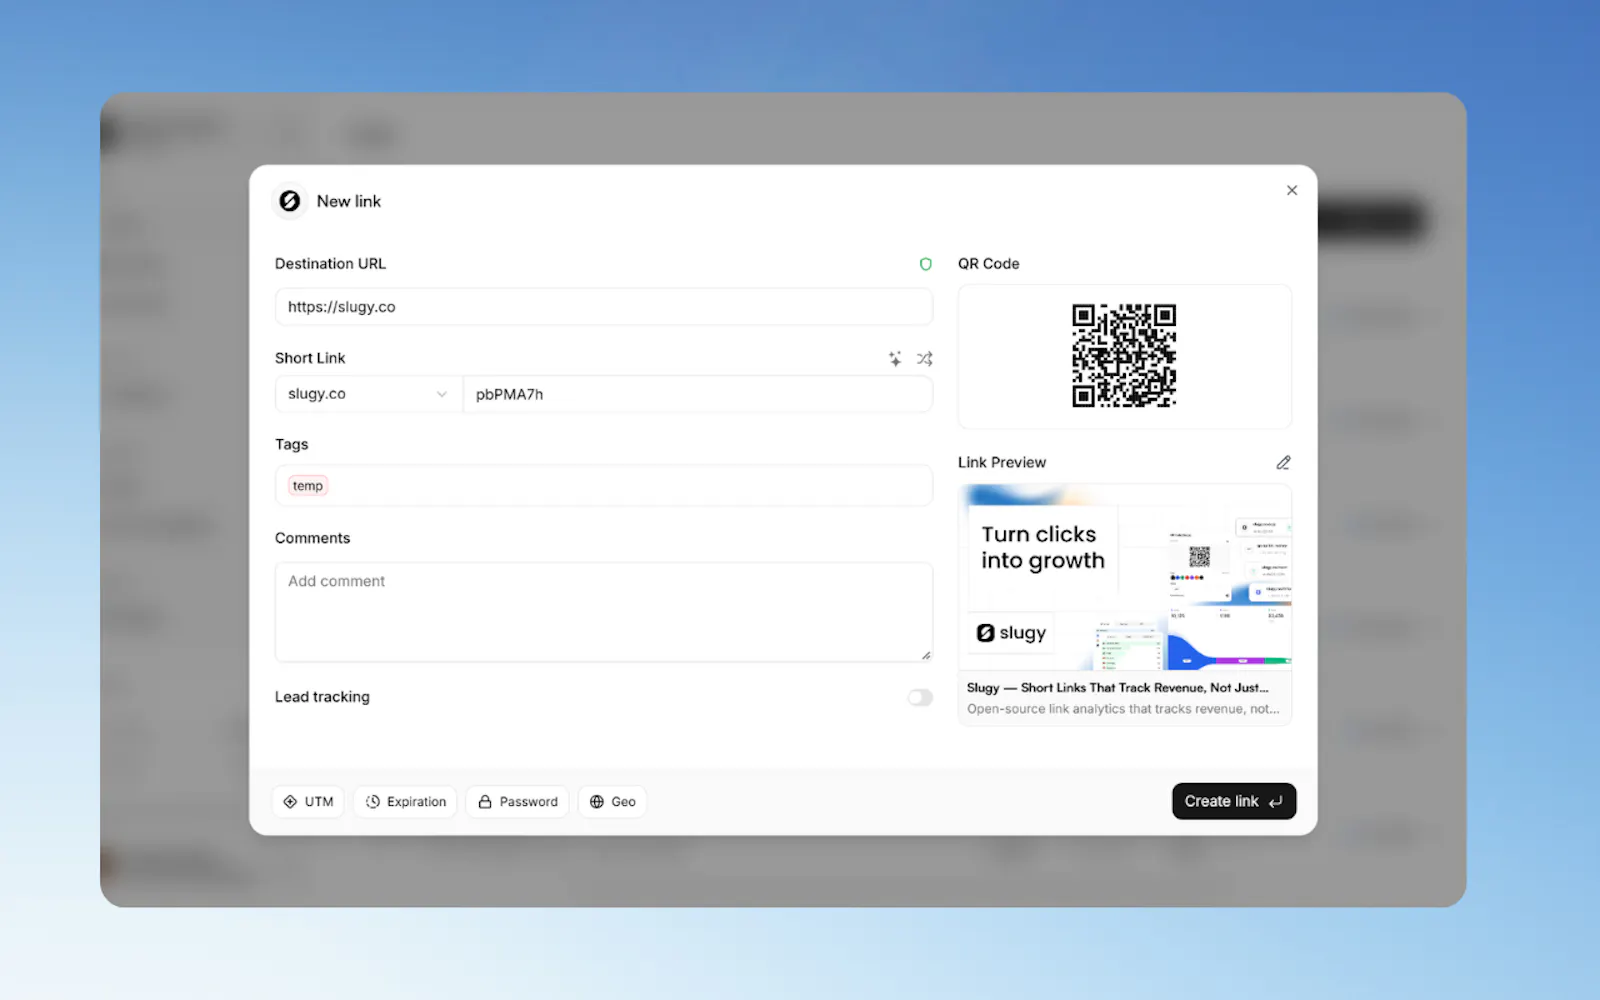Viewport: 1600px width, 1000px height.
Task: Open UTM builder options
Action: point(308,802)
